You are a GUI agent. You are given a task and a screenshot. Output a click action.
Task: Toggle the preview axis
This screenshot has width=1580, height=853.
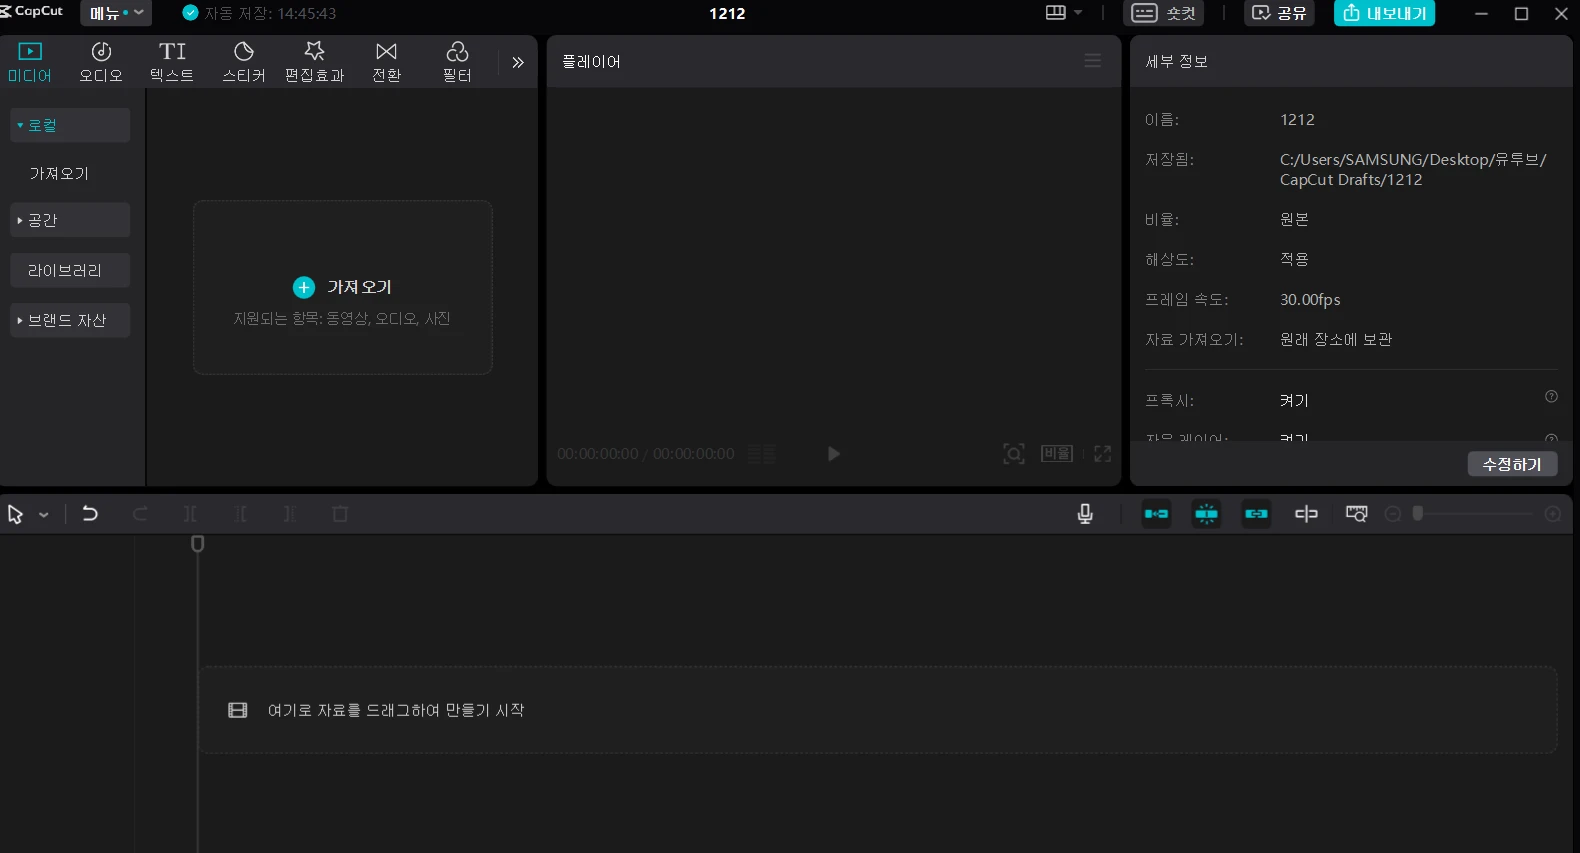(x=1306, y=514)
